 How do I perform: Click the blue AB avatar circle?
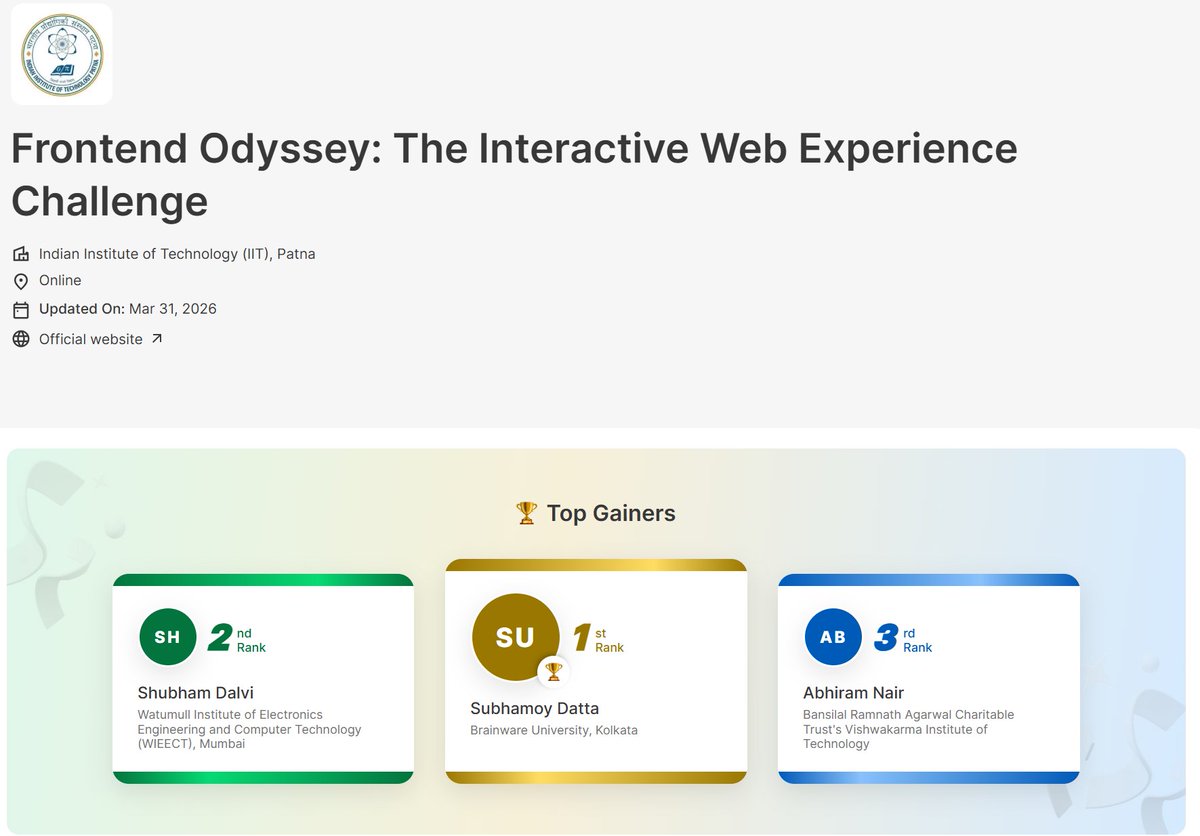tap(833, 637)
